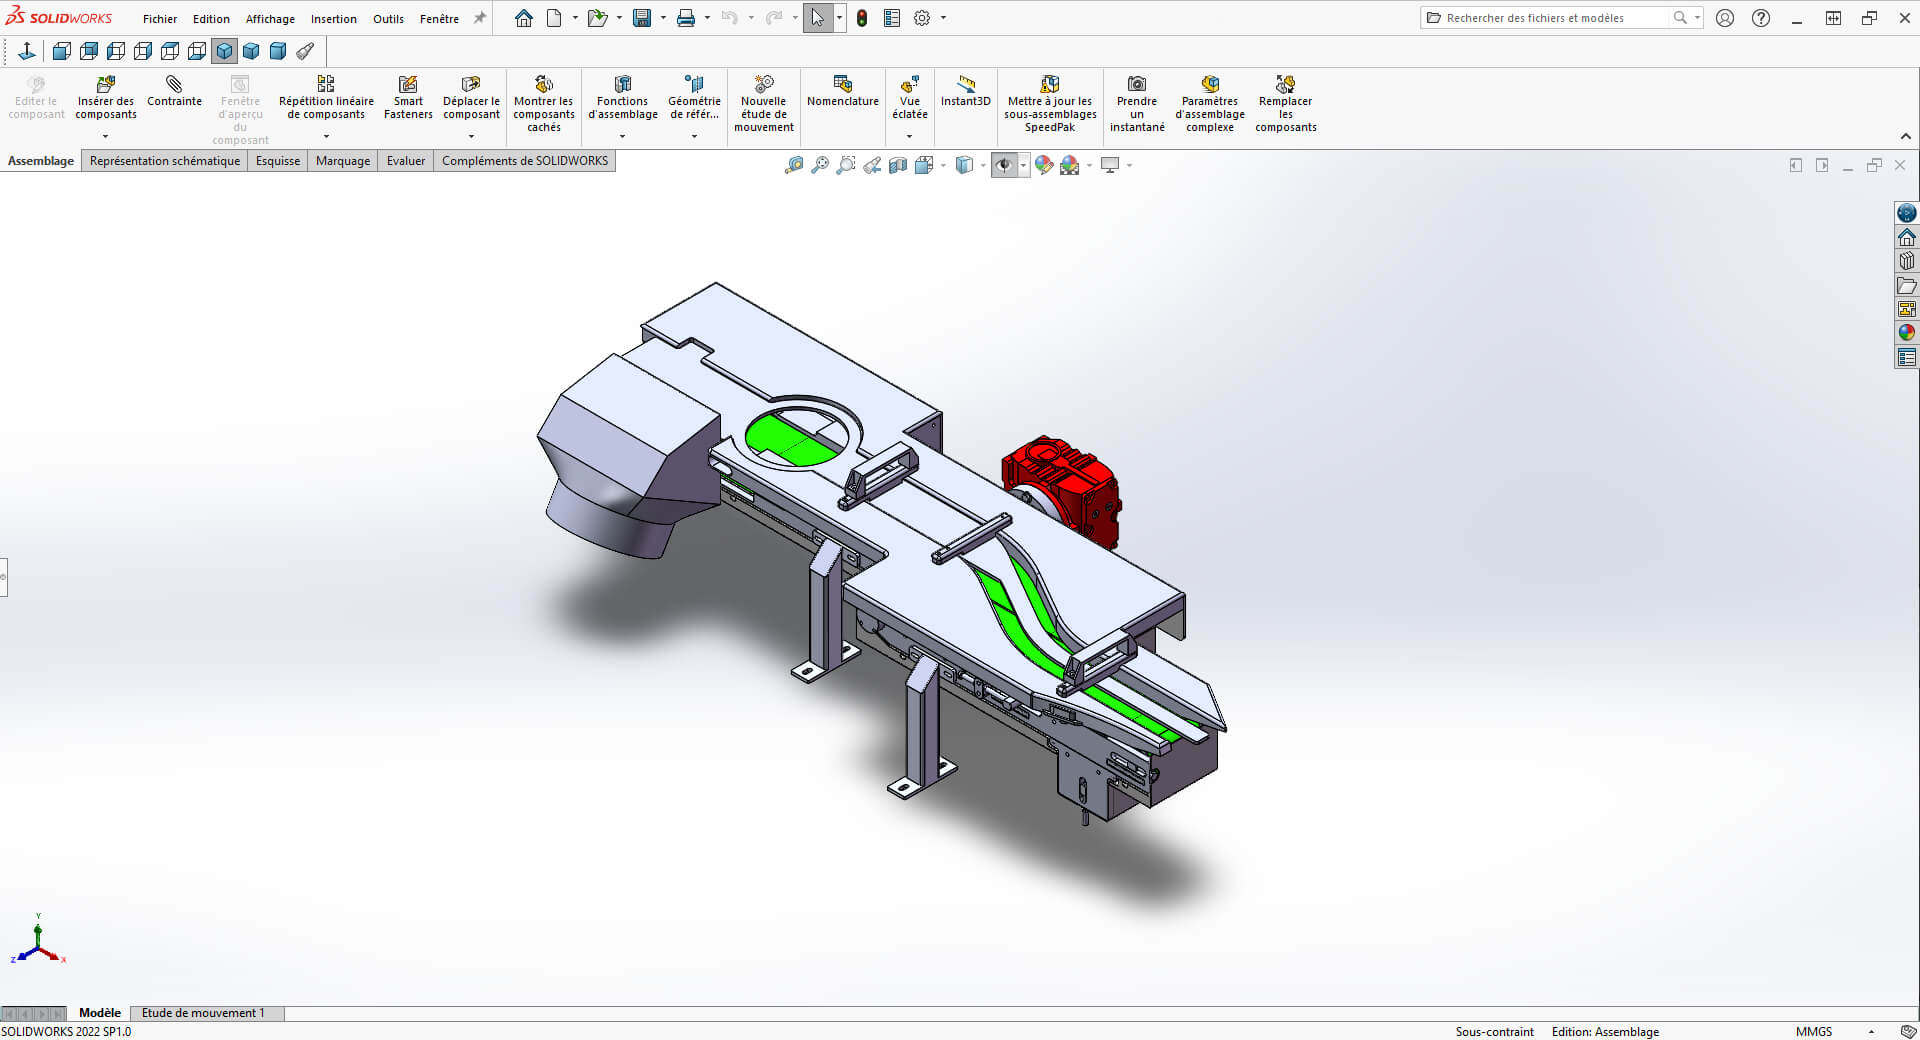The image size is (1920, 1040).
Task: Open File Explorer folder in task pane
Action: point(1907,285)
